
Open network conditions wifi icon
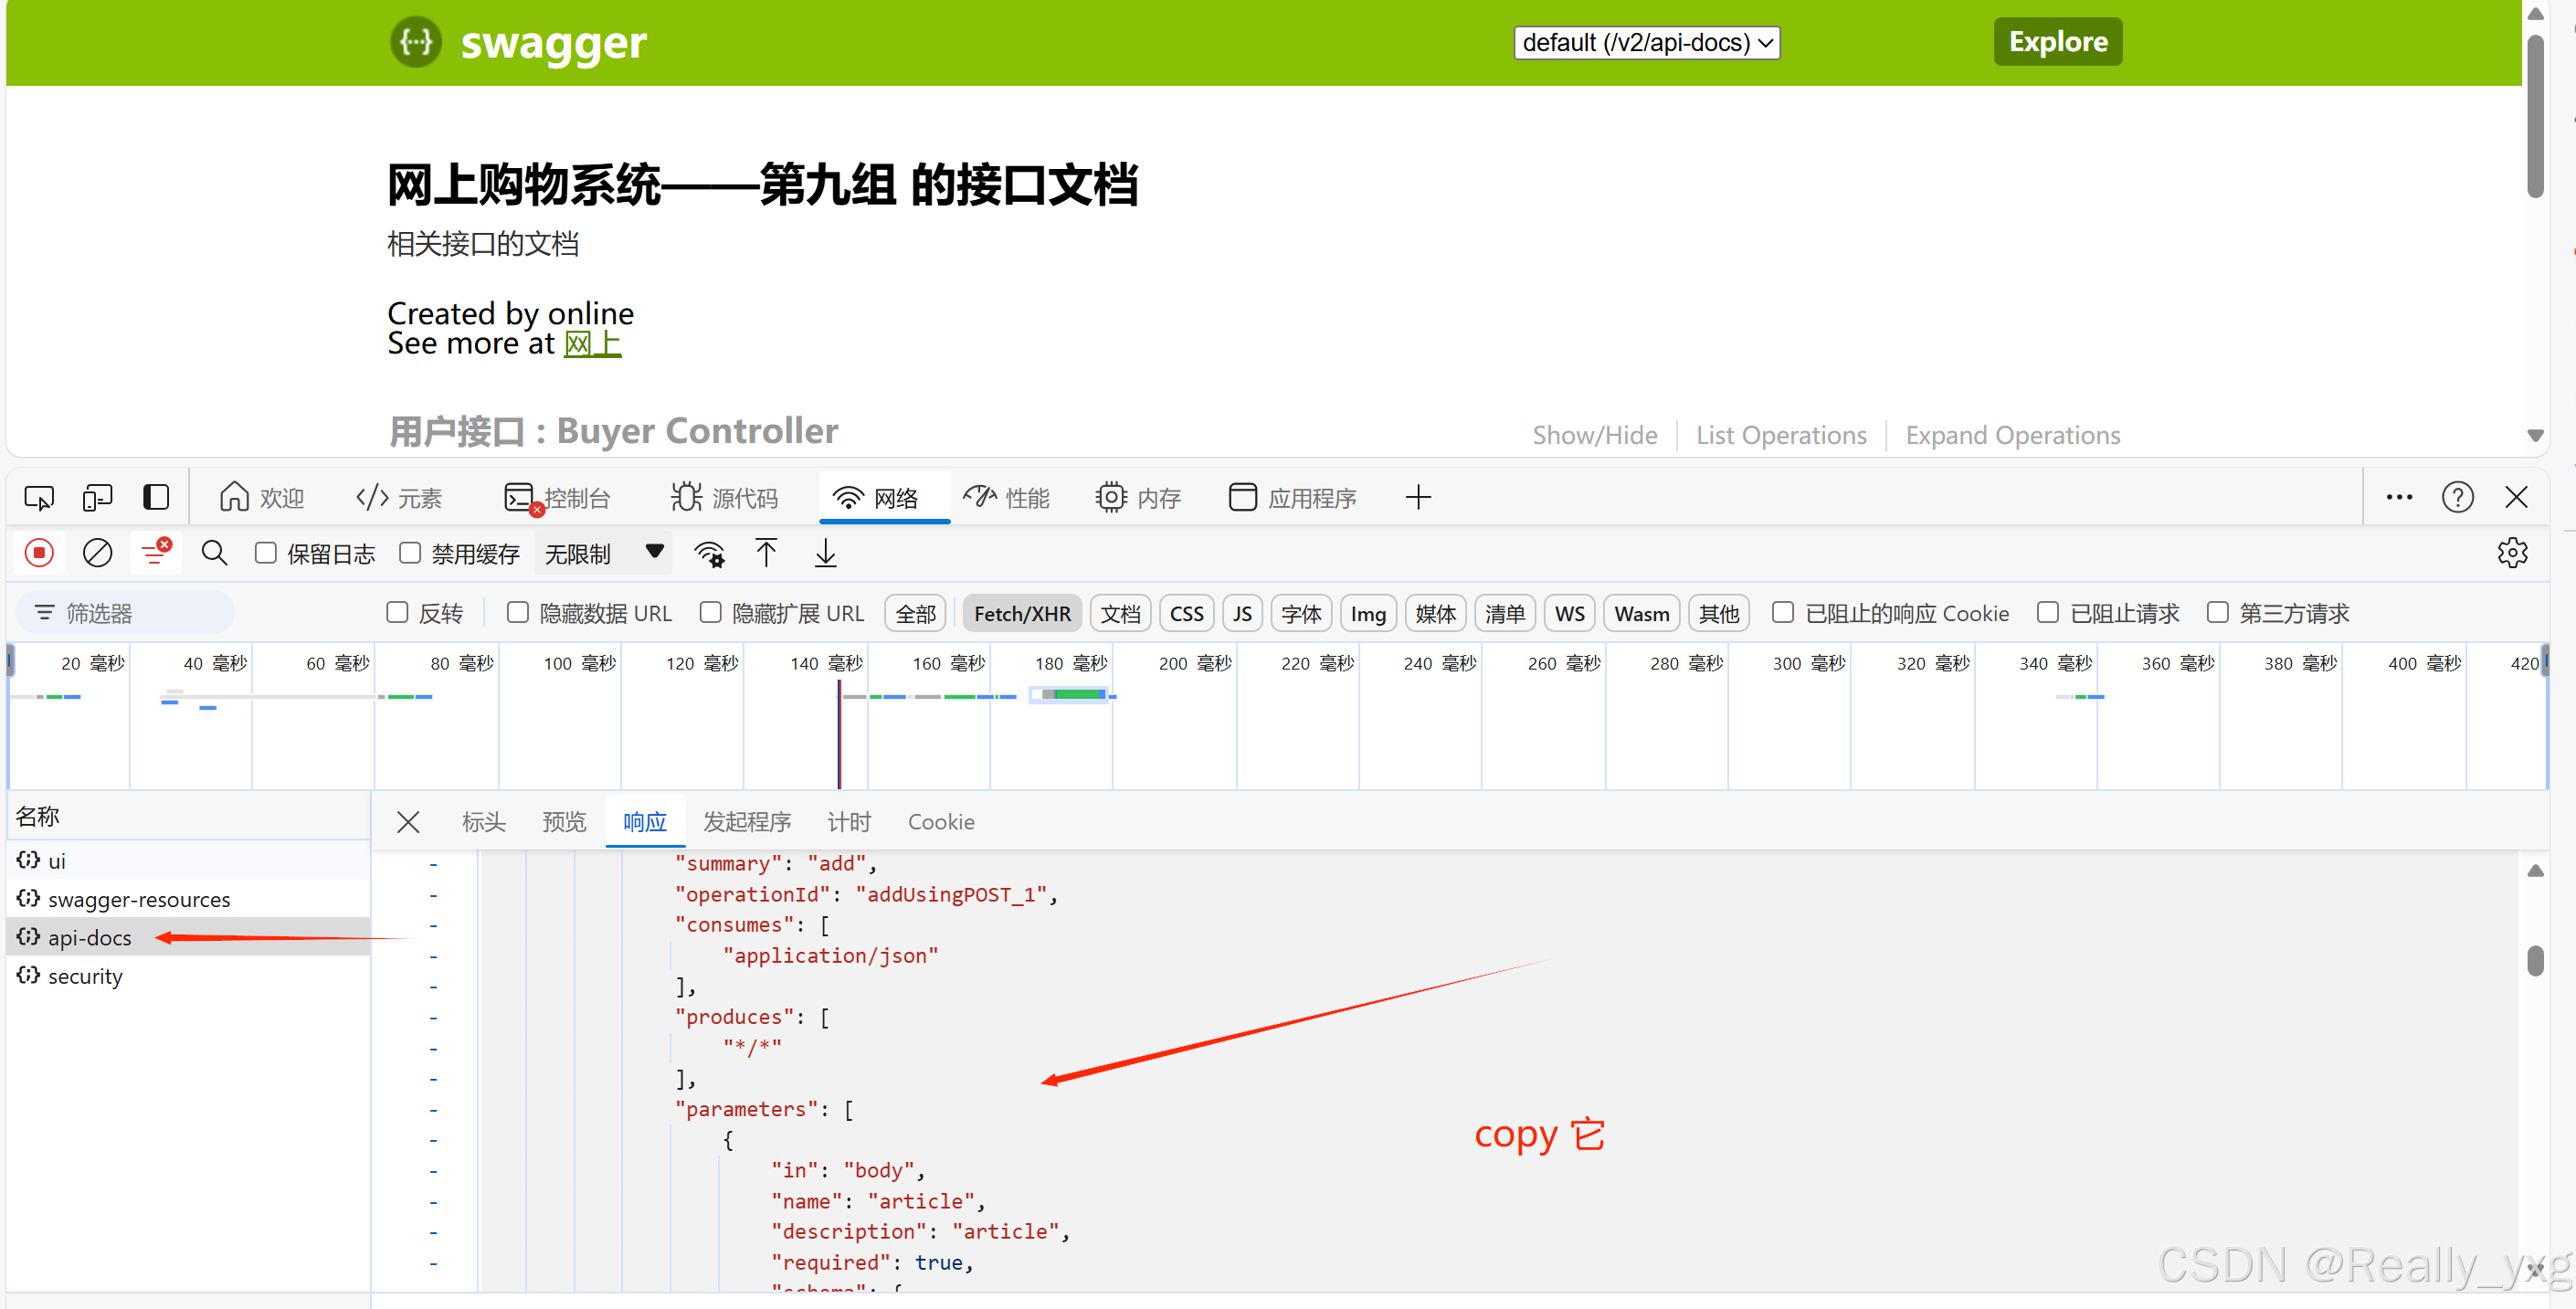[x=709, y=553]
